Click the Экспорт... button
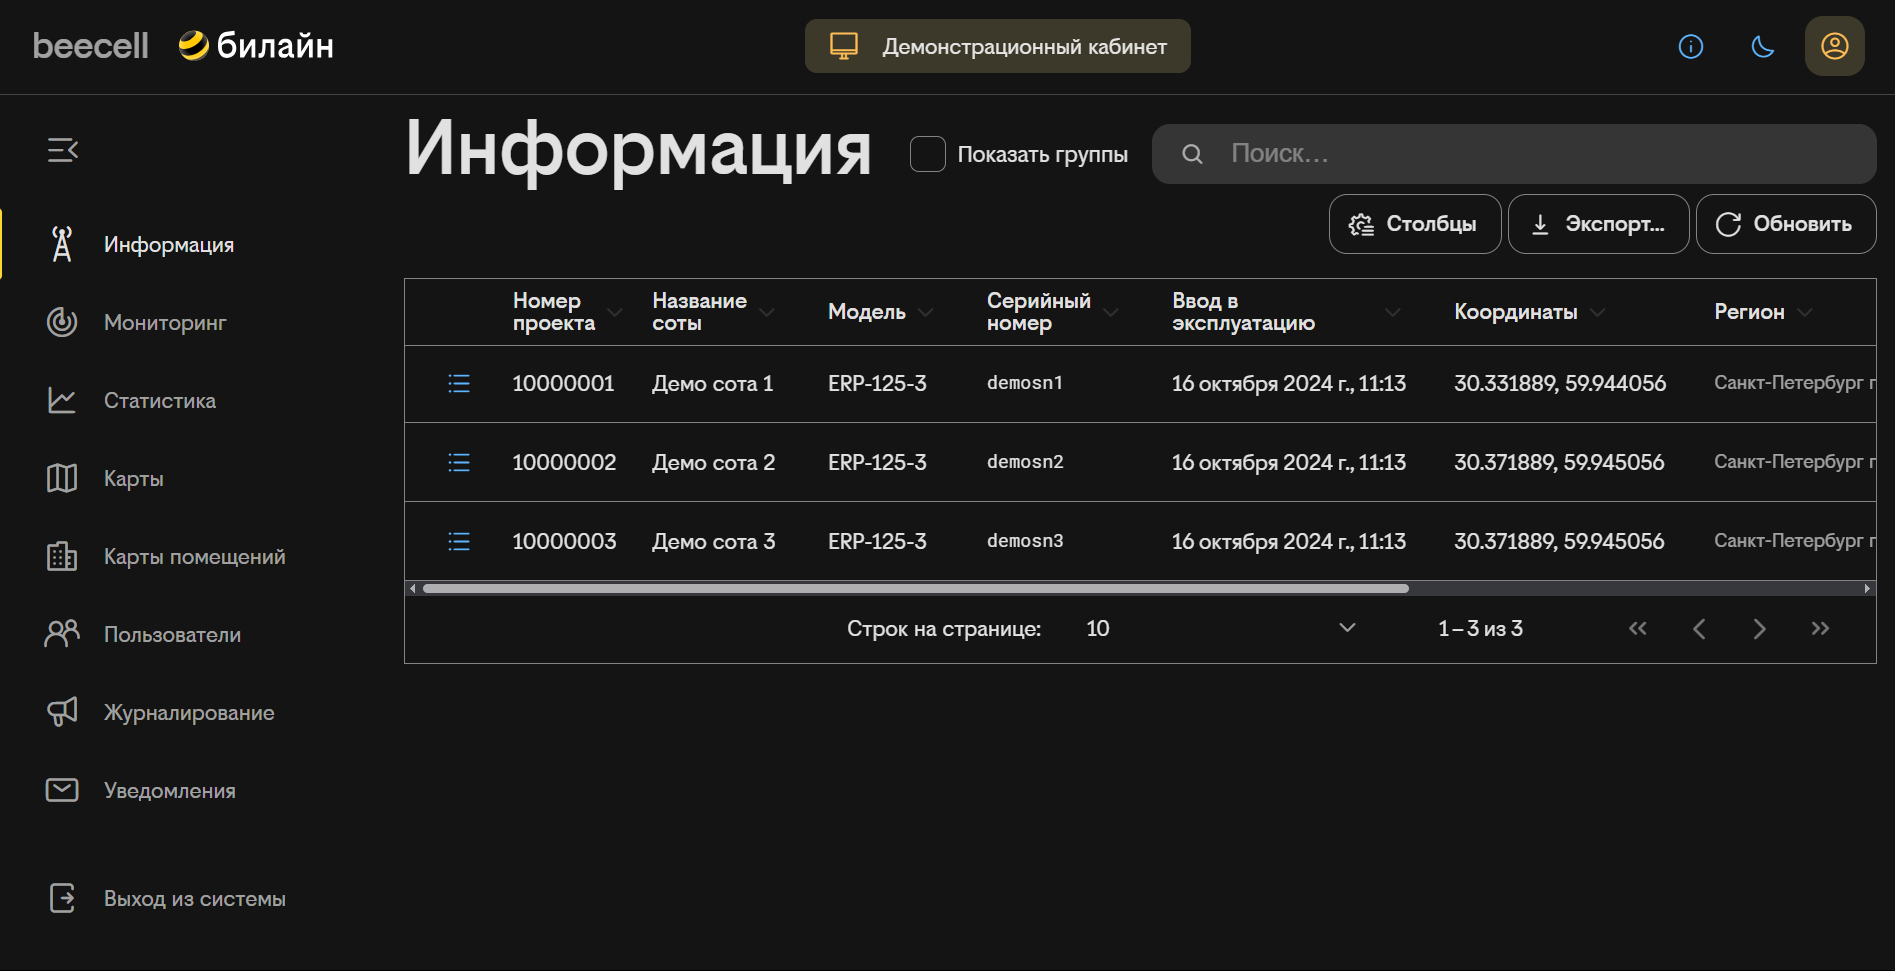The width and height of the screenshot is (1895, 971). 1599,224
